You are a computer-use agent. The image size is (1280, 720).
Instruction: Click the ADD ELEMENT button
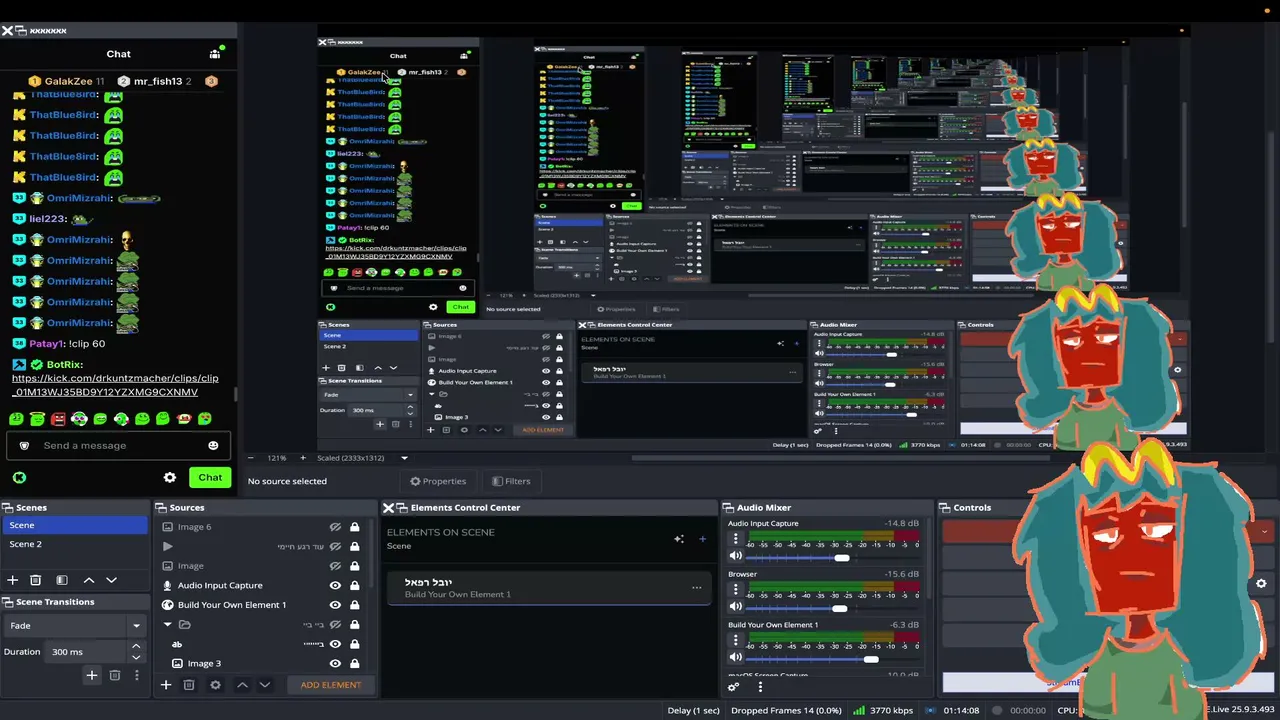click(x=331, y=685)
